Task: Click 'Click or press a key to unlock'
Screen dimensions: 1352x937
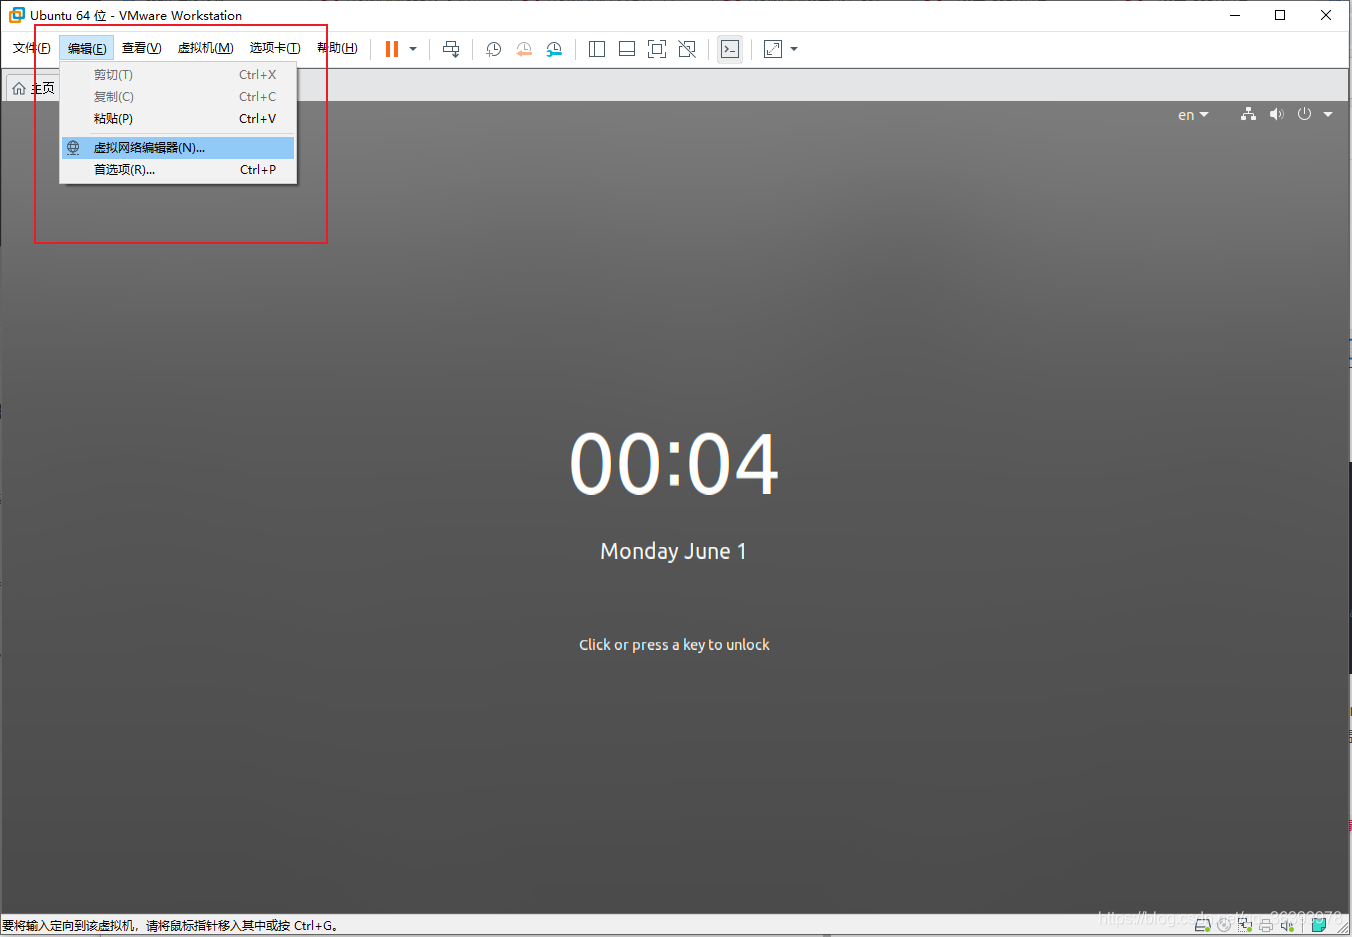Action: coord(674,645)
